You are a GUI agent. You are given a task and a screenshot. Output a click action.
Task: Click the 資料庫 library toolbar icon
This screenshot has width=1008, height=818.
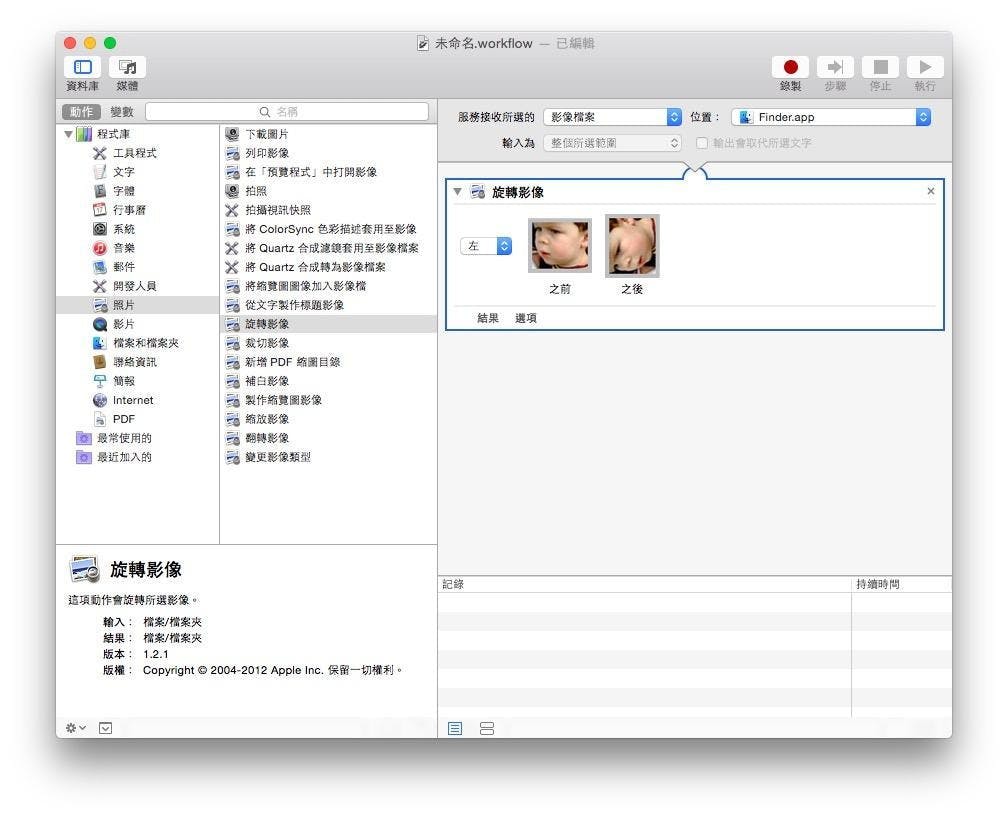[82, 67]
